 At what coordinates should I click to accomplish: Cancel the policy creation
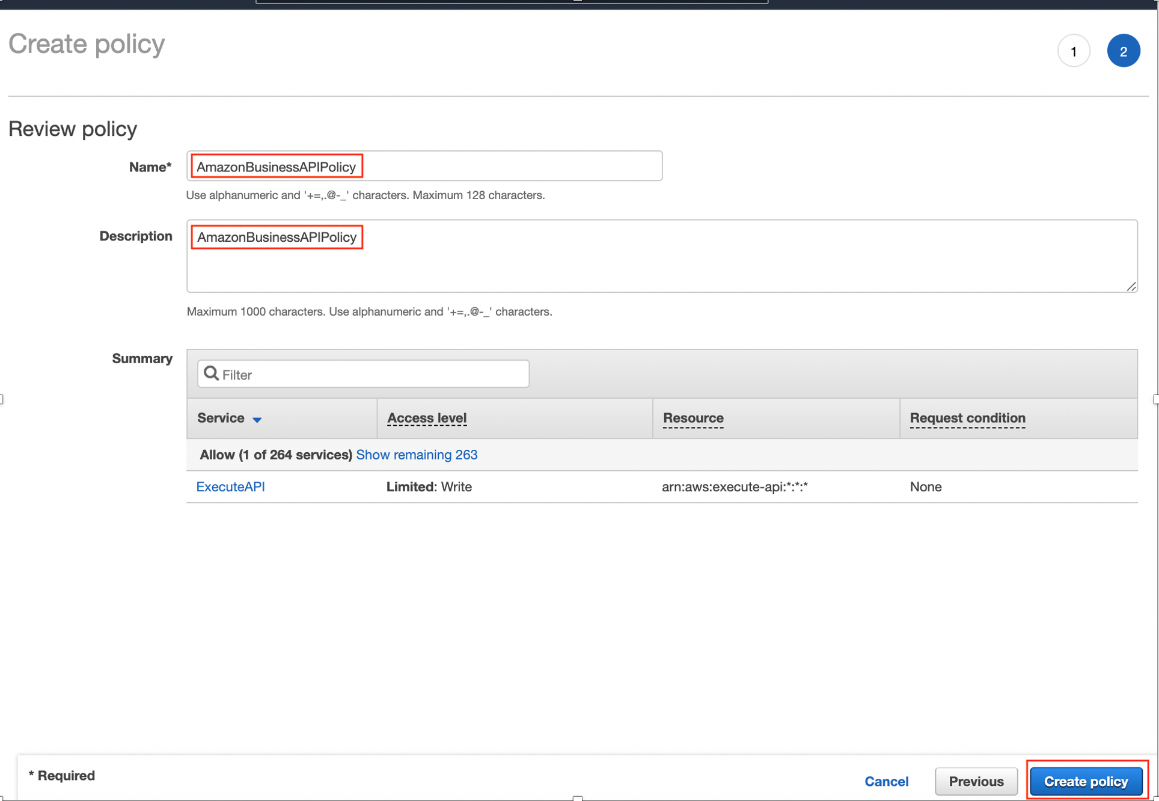[x=886, y=781]
